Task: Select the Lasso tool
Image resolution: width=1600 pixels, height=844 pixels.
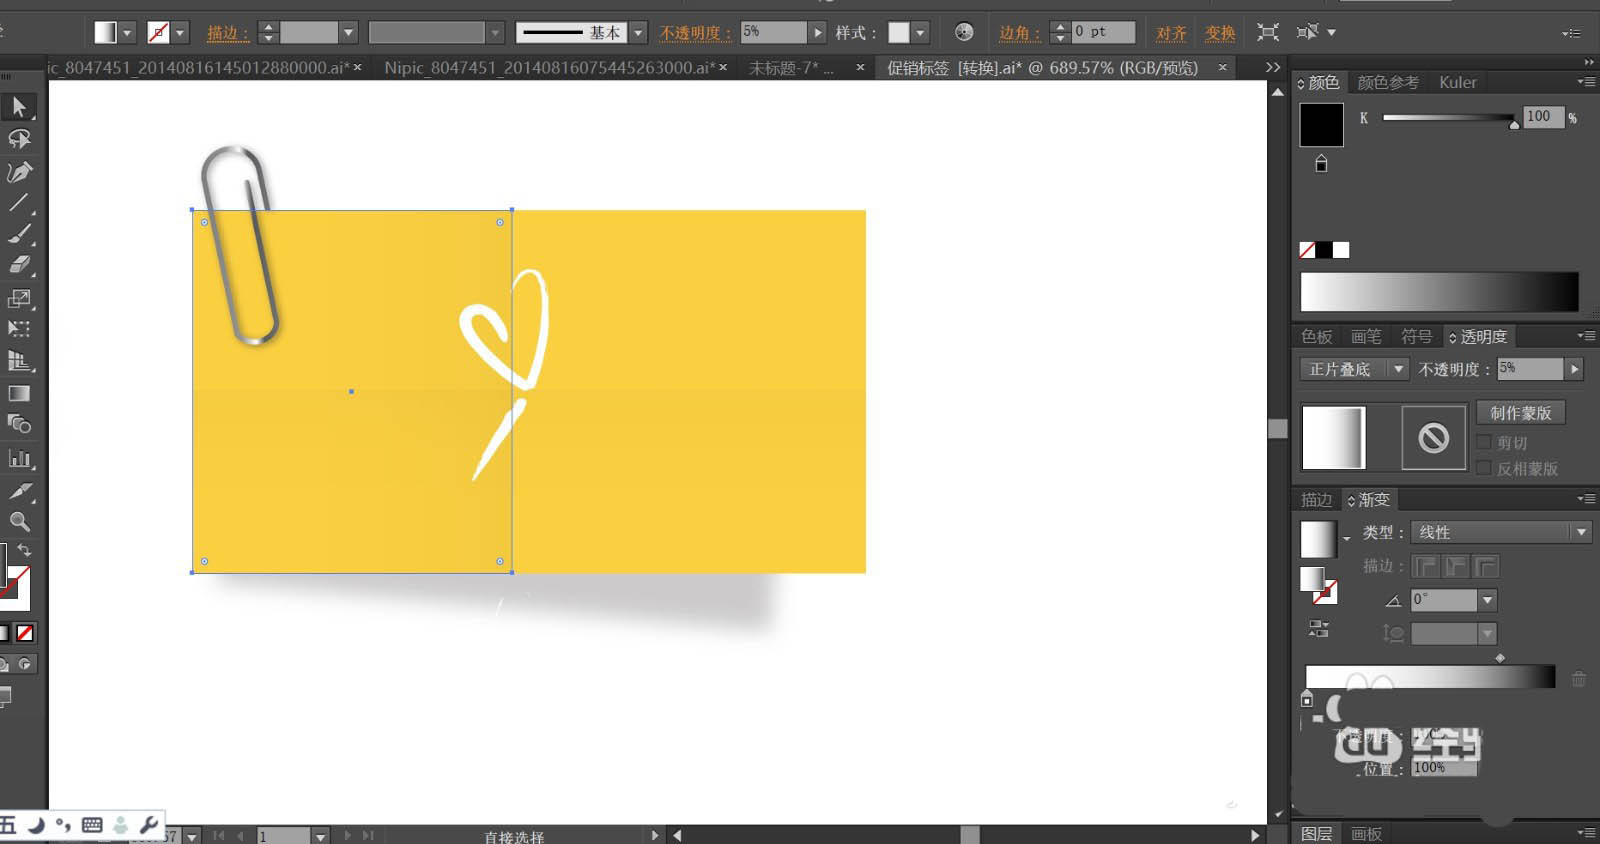Action: 19,139
